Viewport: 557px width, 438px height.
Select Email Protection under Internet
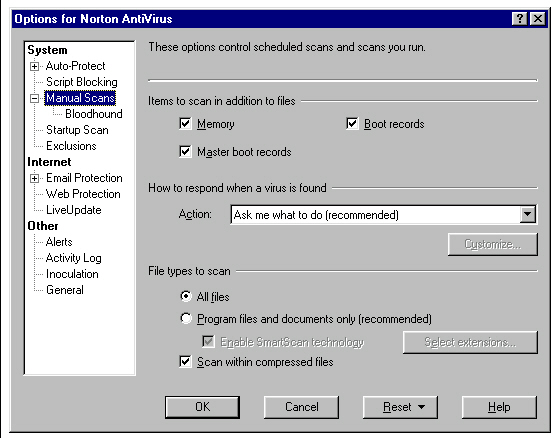84,178
